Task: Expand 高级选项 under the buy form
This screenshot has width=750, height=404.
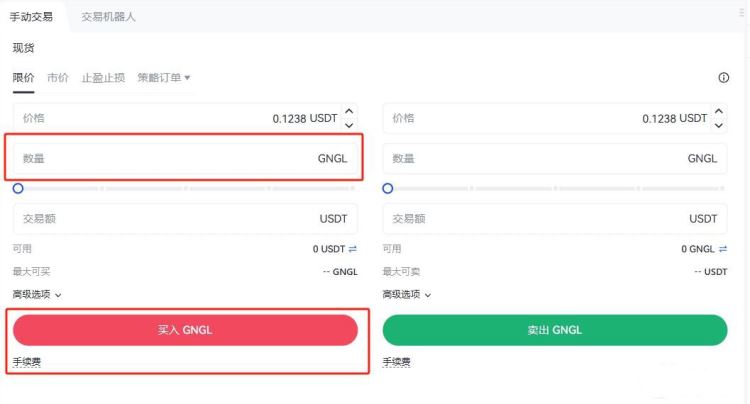Action: (37, 294)
